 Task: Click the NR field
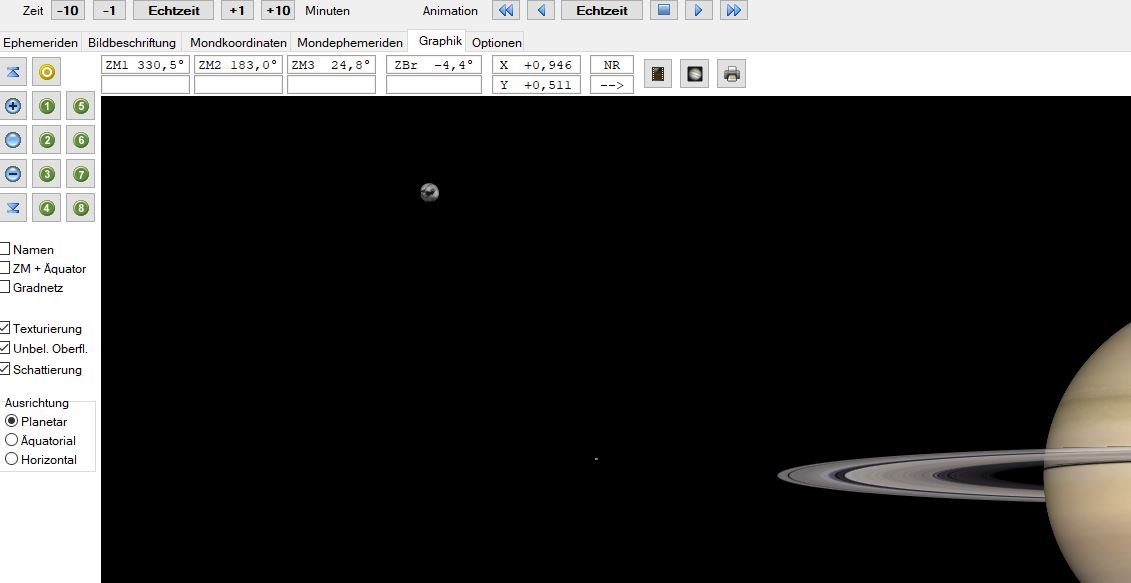[x=612, y=65]
